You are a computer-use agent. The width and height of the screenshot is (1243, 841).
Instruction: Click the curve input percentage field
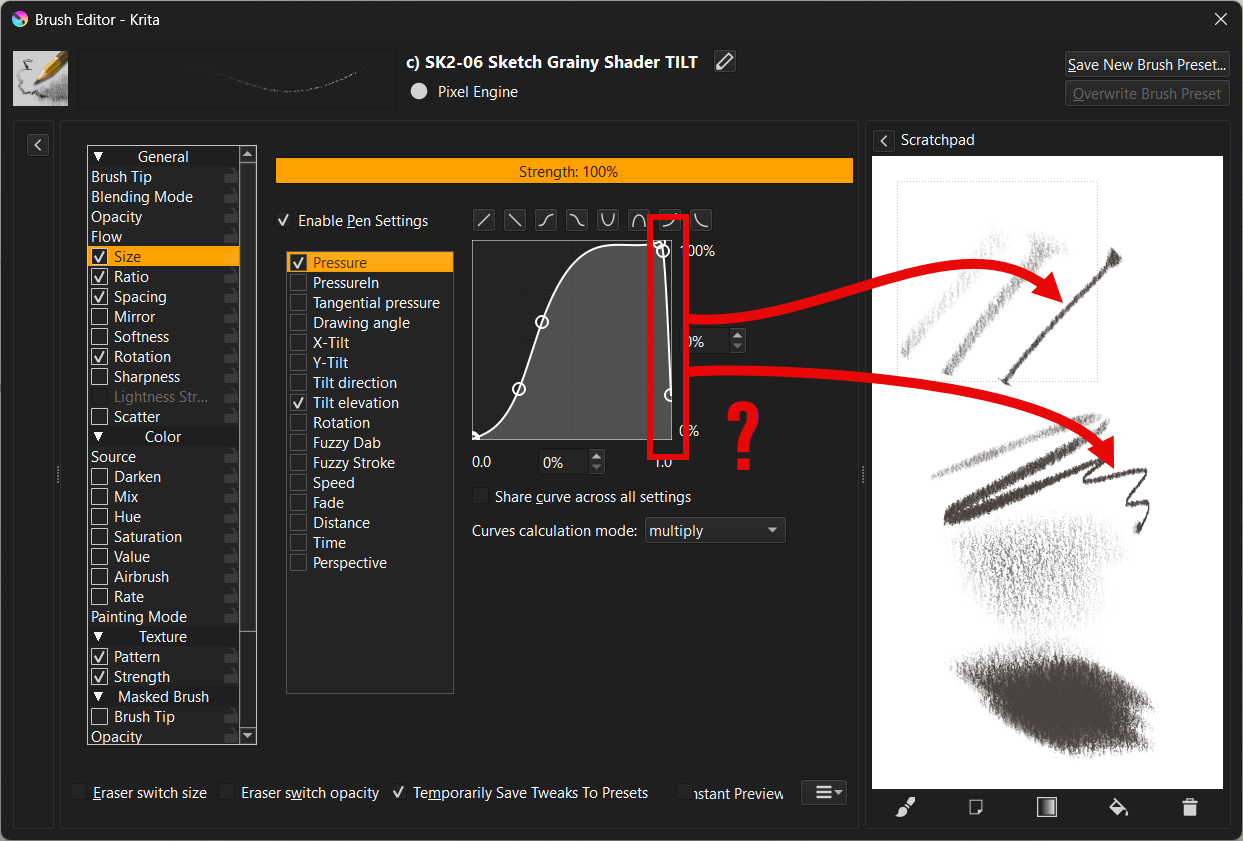(565, 462)
